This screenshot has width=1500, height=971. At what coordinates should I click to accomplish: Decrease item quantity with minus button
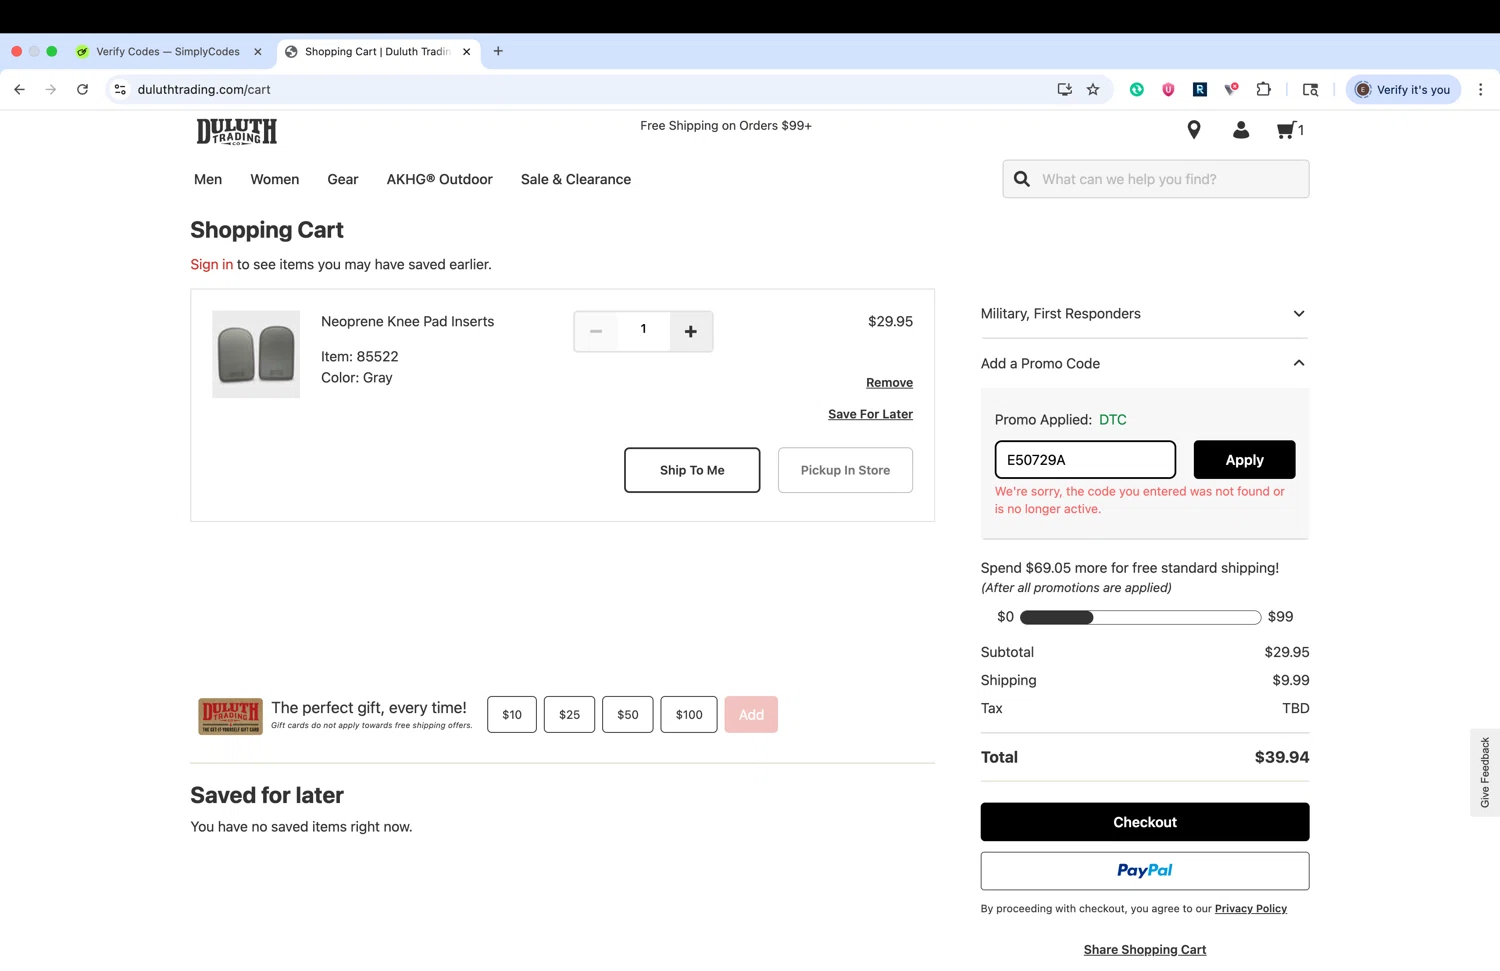point(596,331)
